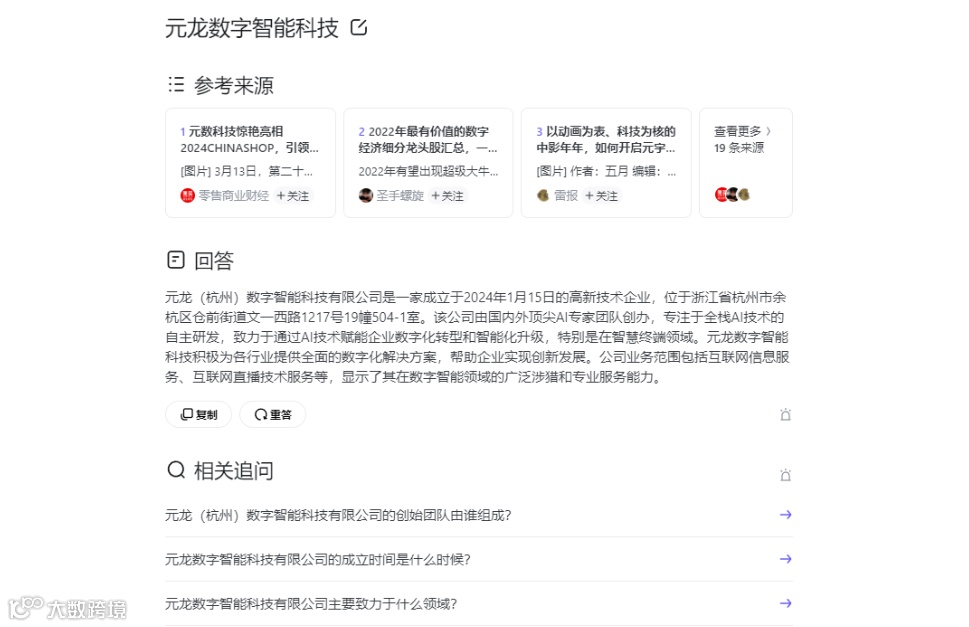Click the 相关追问 heading text

coord(234,471)
